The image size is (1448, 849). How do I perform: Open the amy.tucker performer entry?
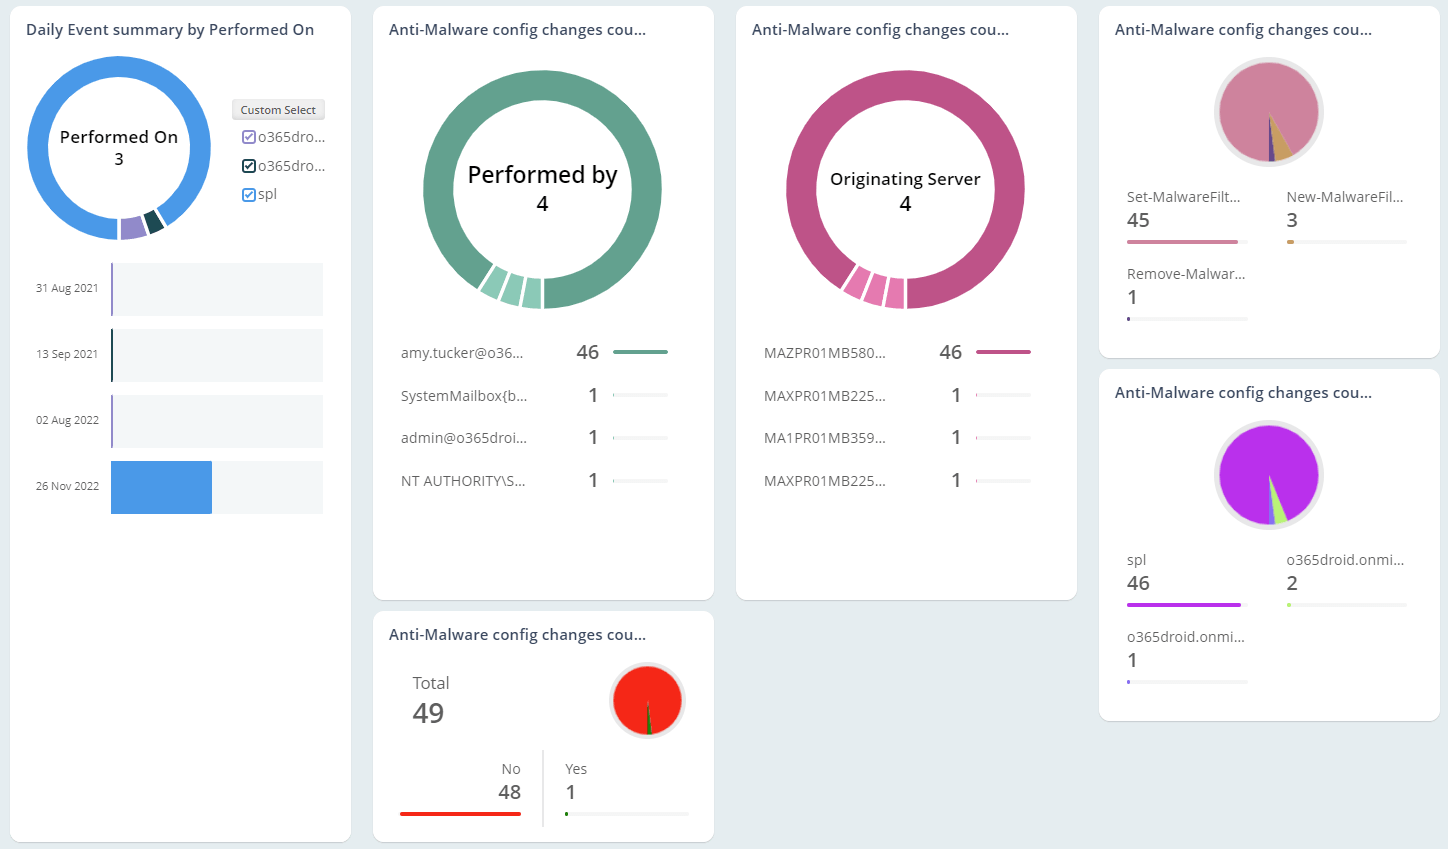tap(462, 353)
